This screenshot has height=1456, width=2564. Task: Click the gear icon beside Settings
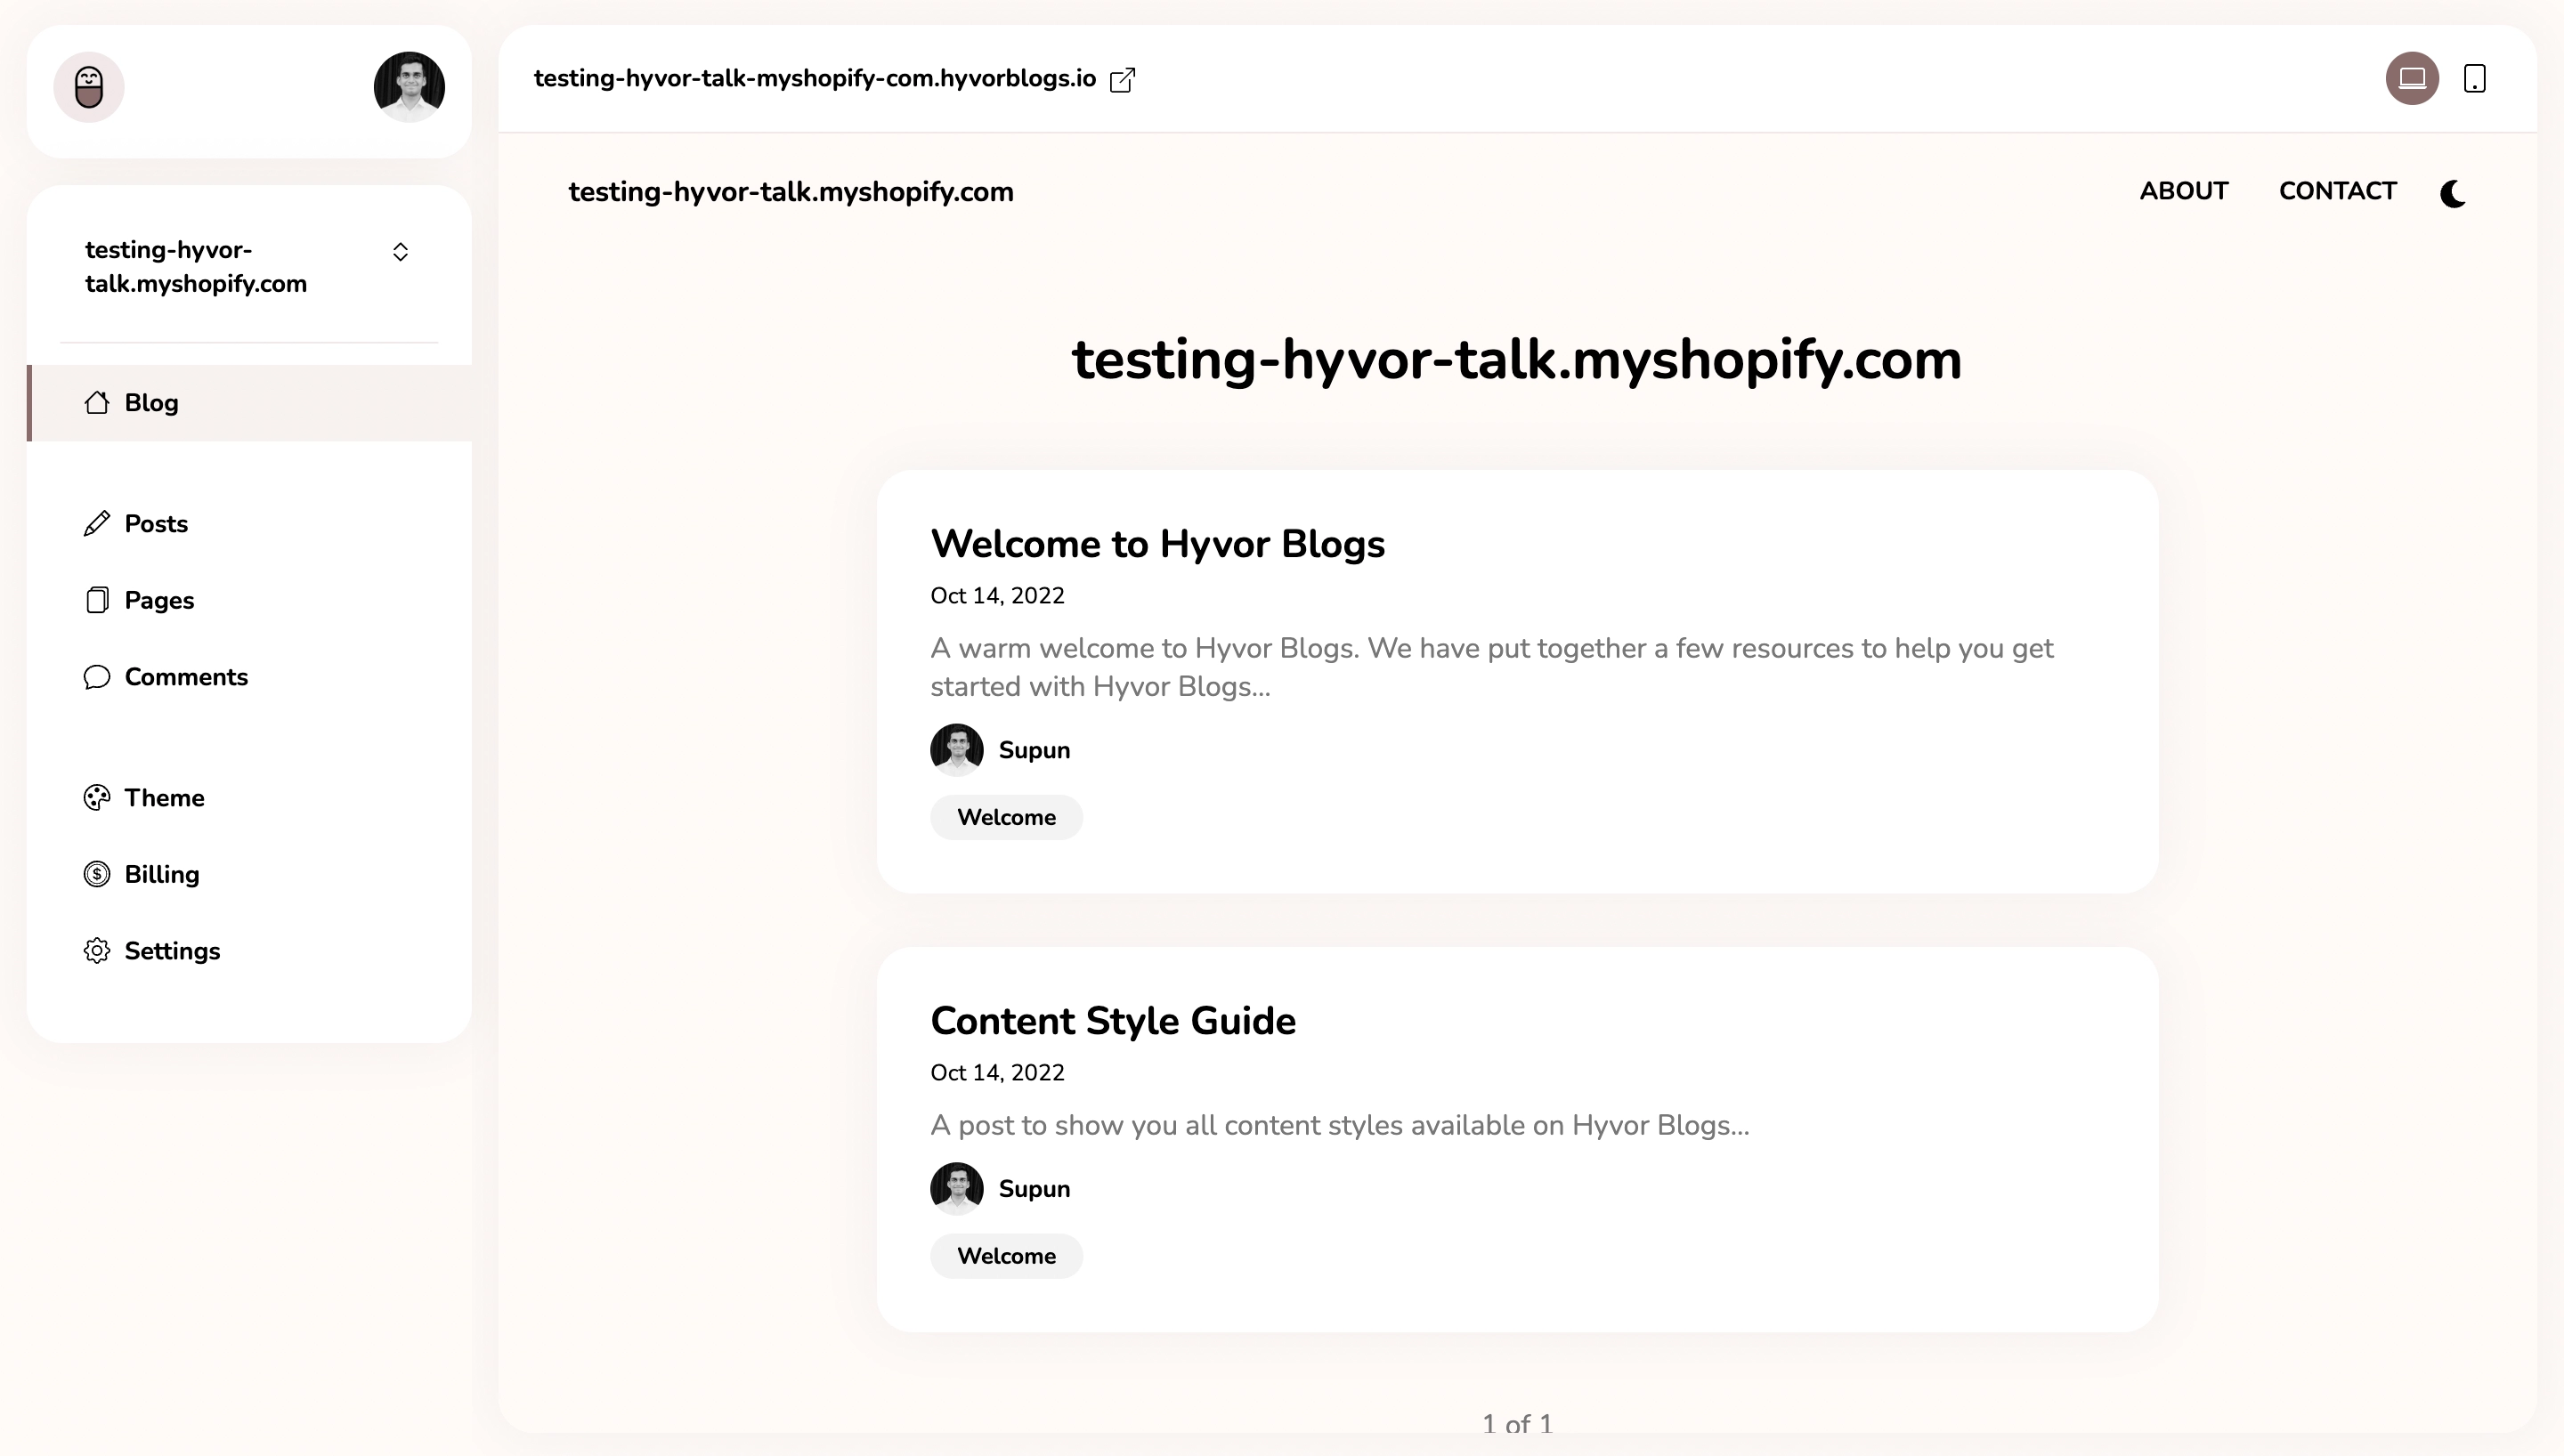(x=97, y=951)
